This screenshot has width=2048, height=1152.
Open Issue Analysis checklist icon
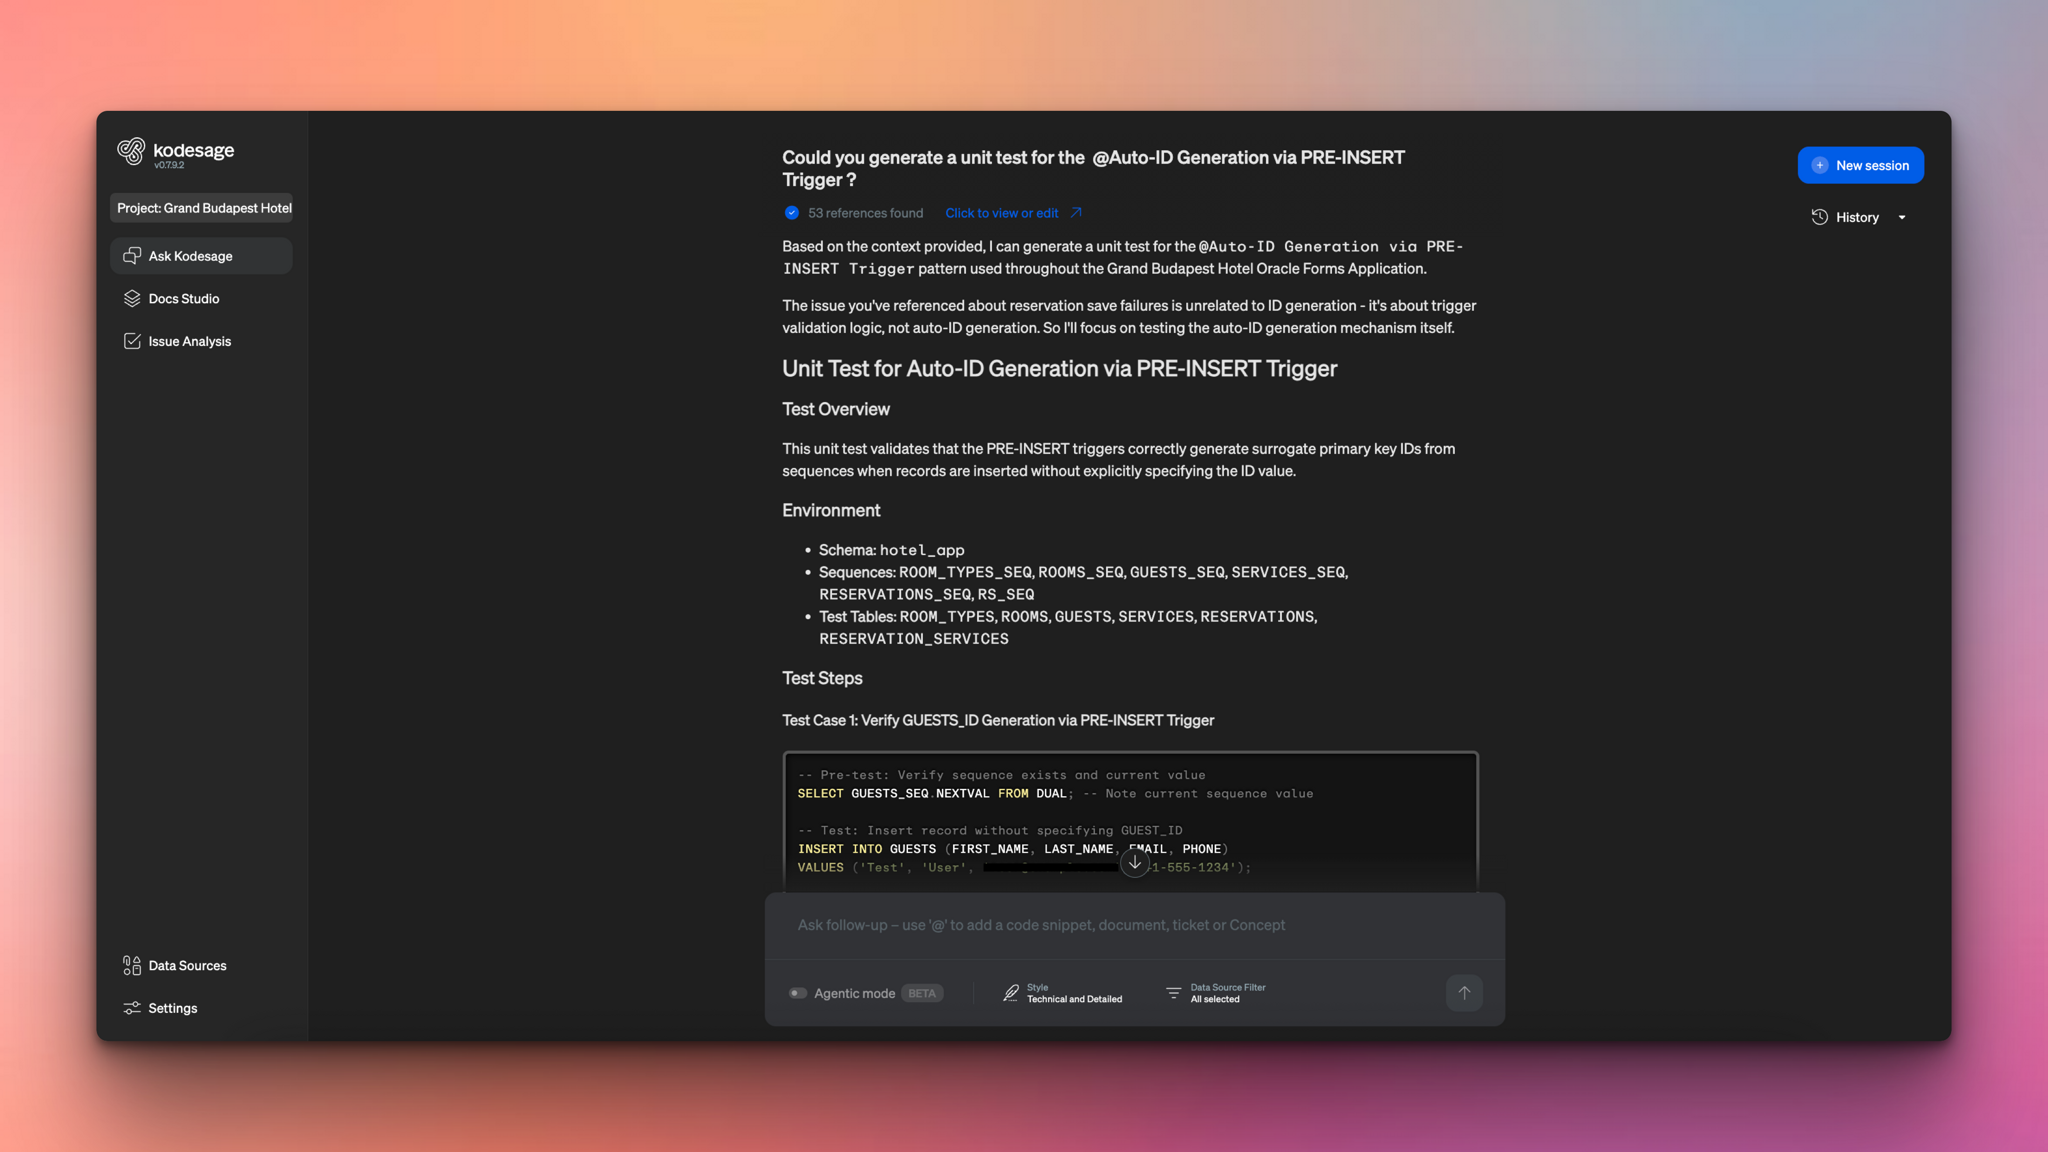[x=132, y=341]
